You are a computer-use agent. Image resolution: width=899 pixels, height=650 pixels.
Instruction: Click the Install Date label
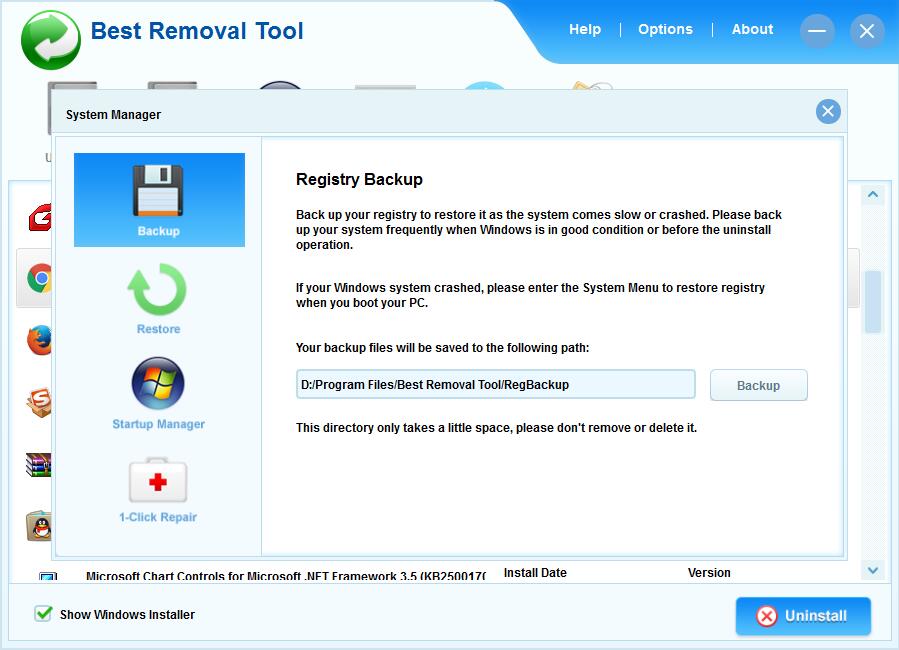tap(535, 573)
